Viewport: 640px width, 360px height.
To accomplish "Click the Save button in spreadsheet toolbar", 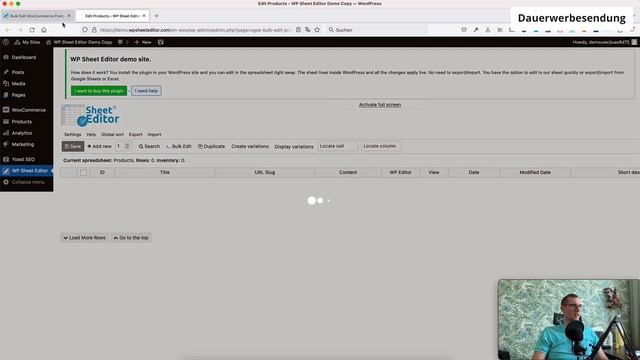I will point(73,147).
